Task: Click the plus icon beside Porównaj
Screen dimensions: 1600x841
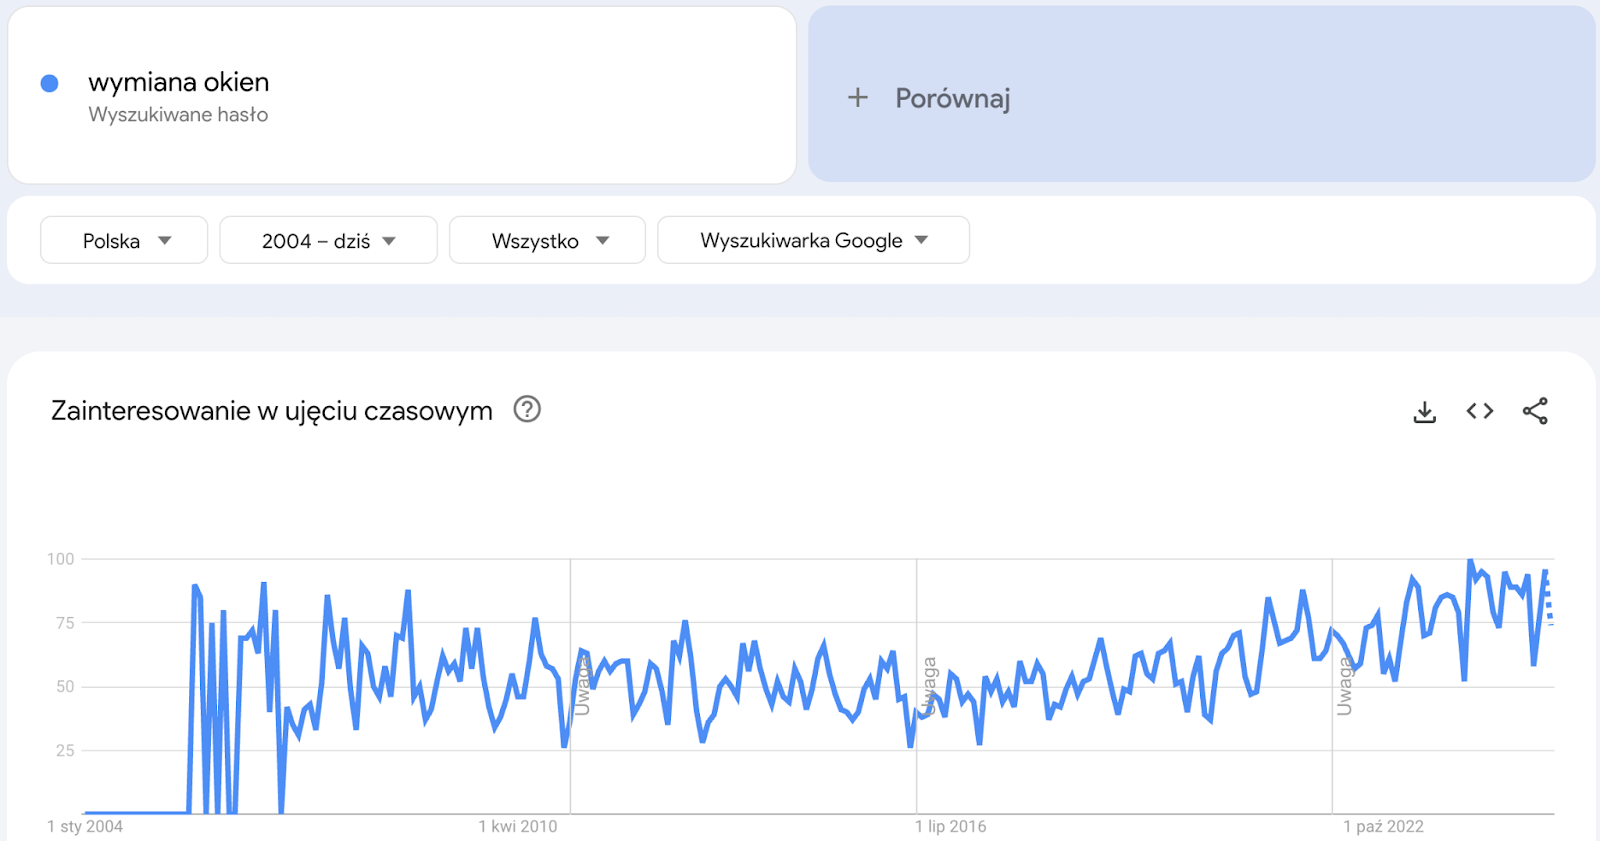Action: (x=857, y=98)
